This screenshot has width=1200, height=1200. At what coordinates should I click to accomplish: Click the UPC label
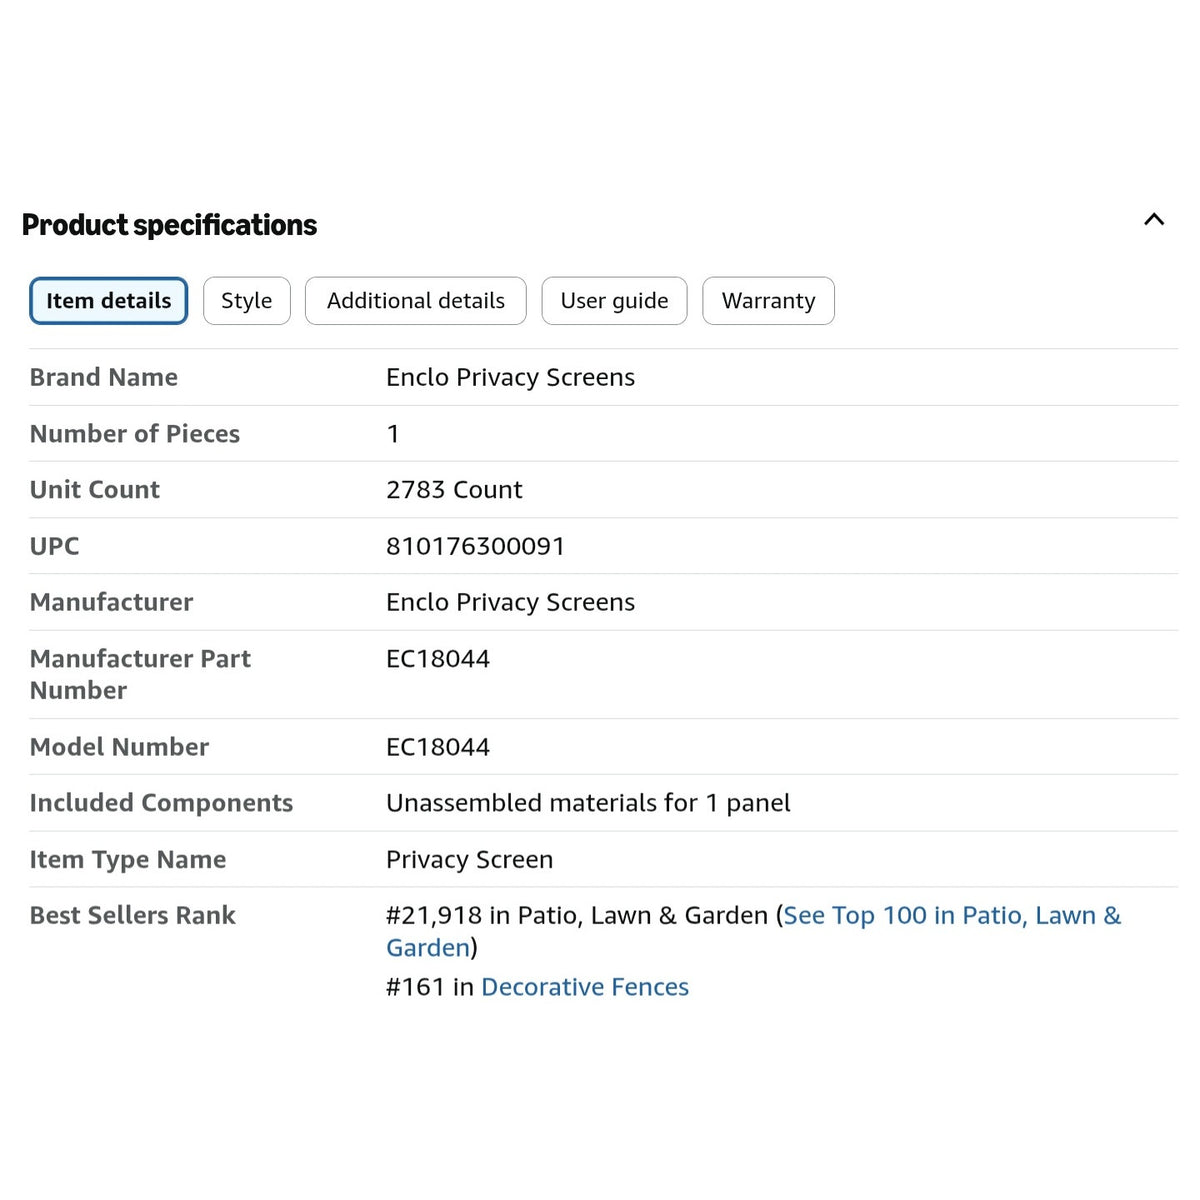pos(54,546)
